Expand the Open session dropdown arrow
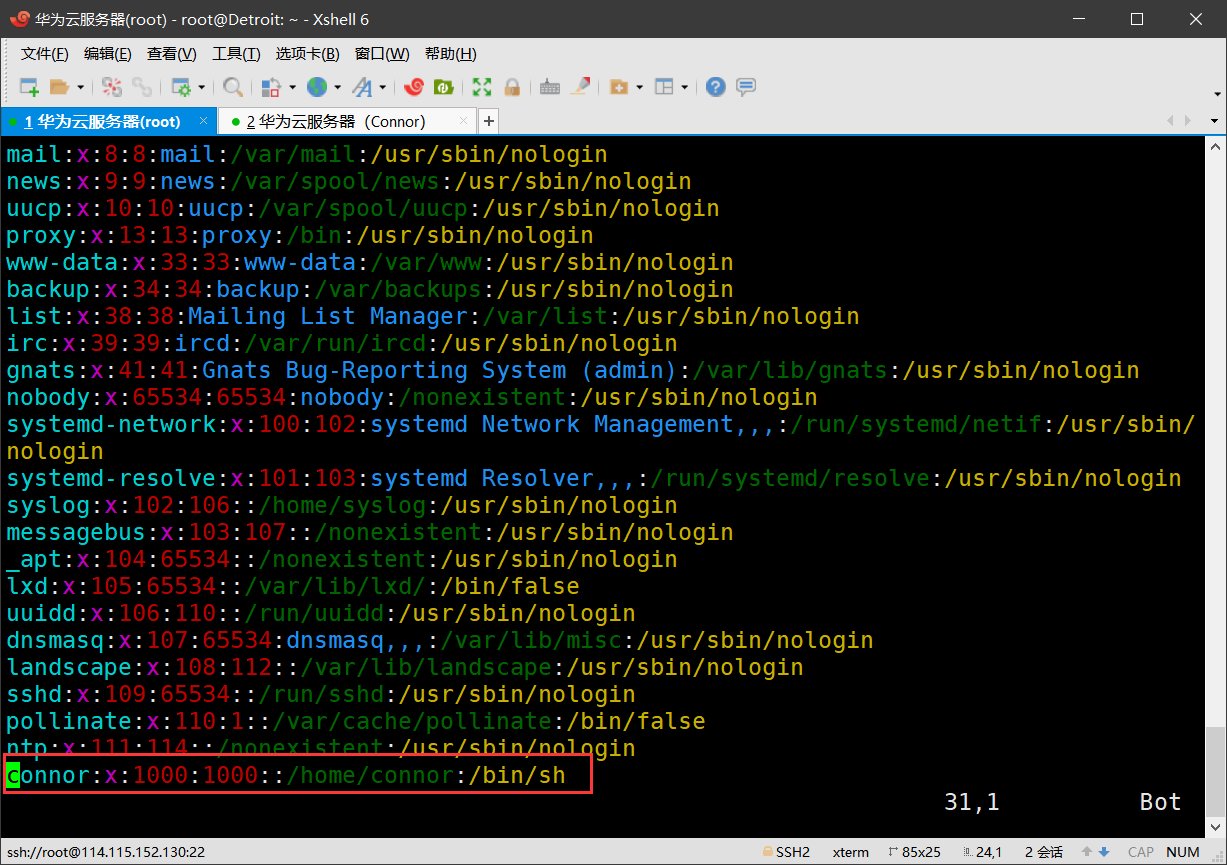Image resolution: width=1227 pixels, height=865 pixels. coord(80,87)
